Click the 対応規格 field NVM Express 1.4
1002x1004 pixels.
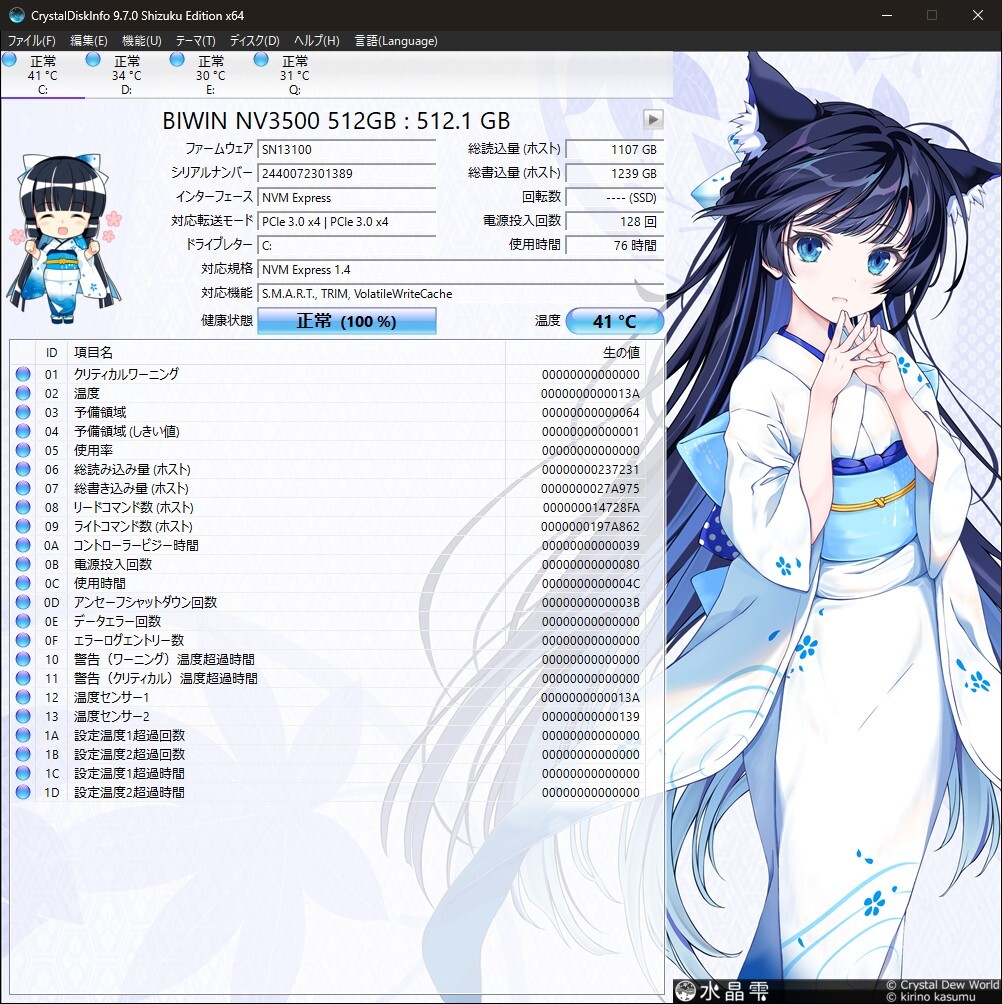click(460, 270)
